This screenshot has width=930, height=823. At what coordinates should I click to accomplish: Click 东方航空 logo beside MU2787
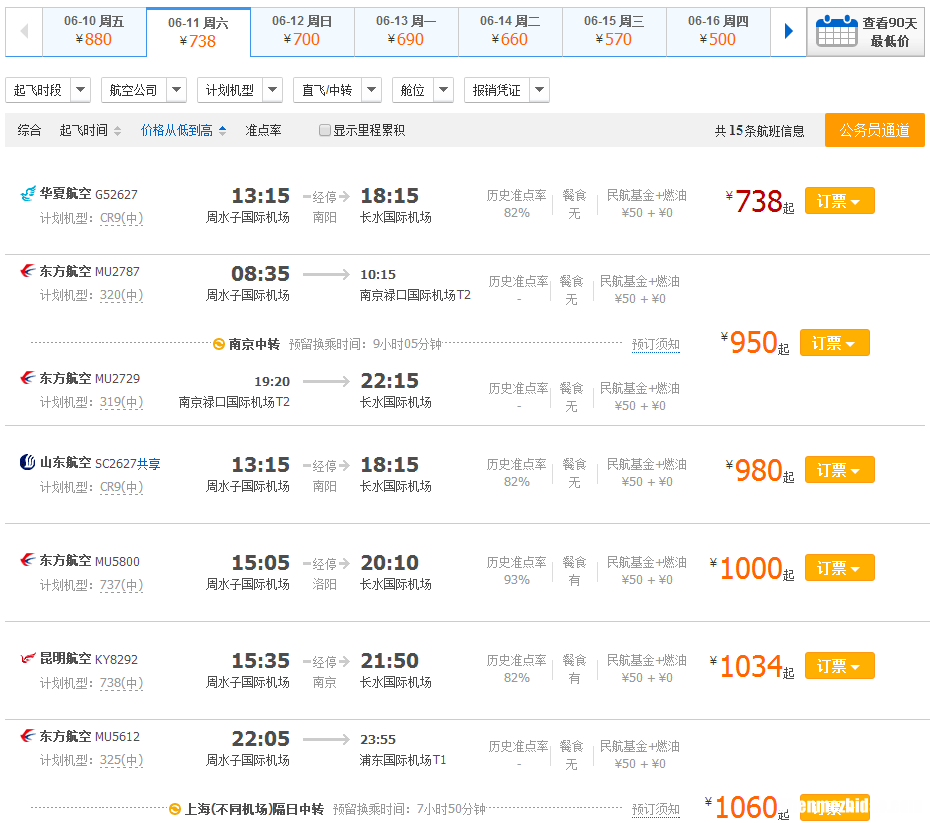(x=27, y=271)
